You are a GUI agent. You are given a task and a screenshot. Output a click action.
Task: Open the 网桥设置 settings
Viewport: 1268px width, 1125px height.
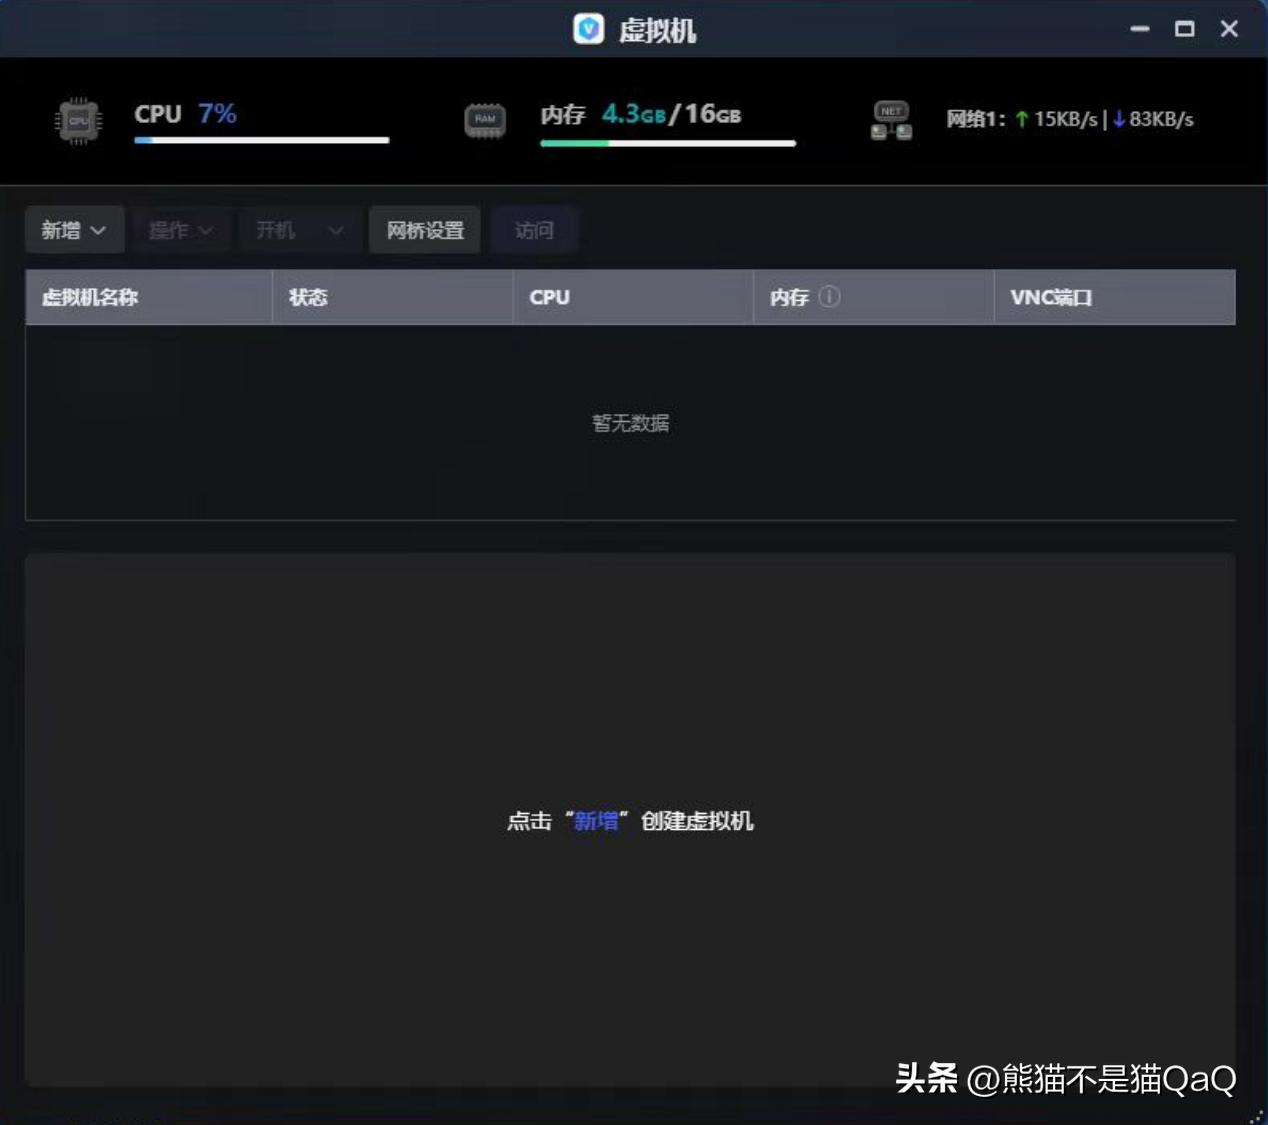click(x=424, y=230)
